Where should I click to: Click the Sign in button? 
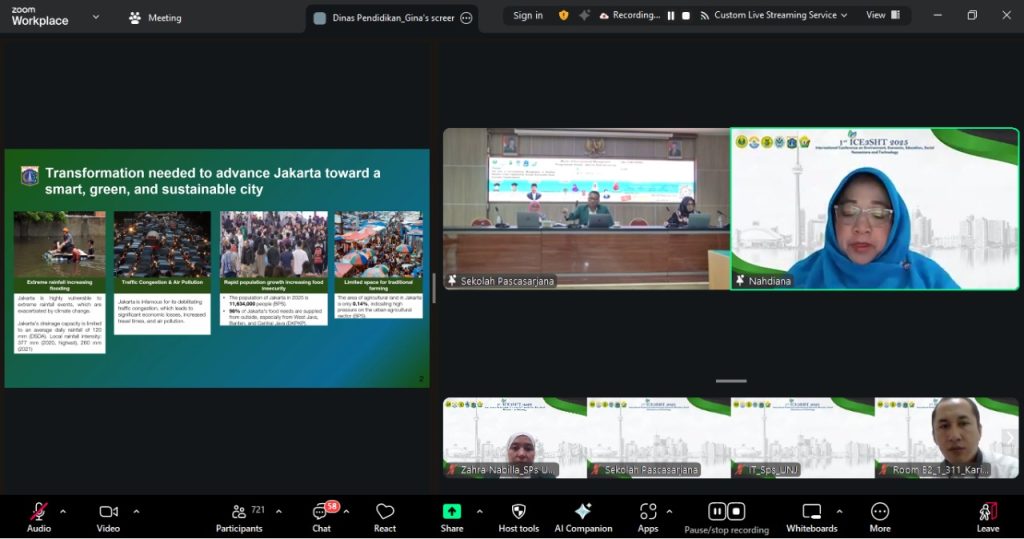point(527,15)
